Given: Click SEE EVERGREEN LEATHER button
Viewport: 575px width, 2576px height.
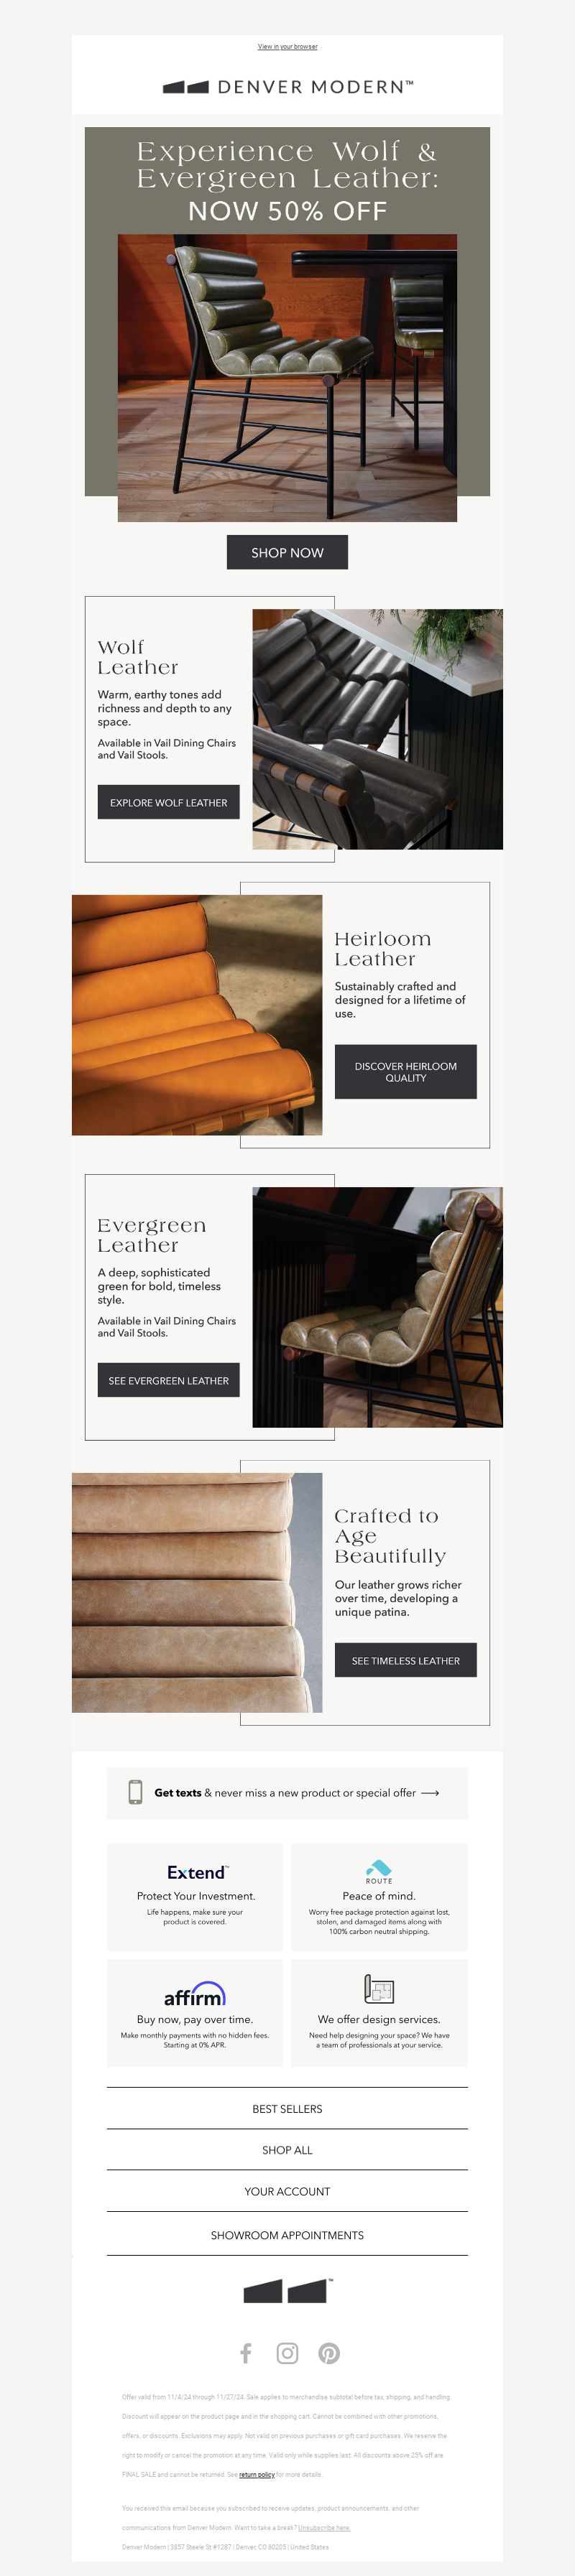Looking at the screenshot, I should coord(168,1380).
